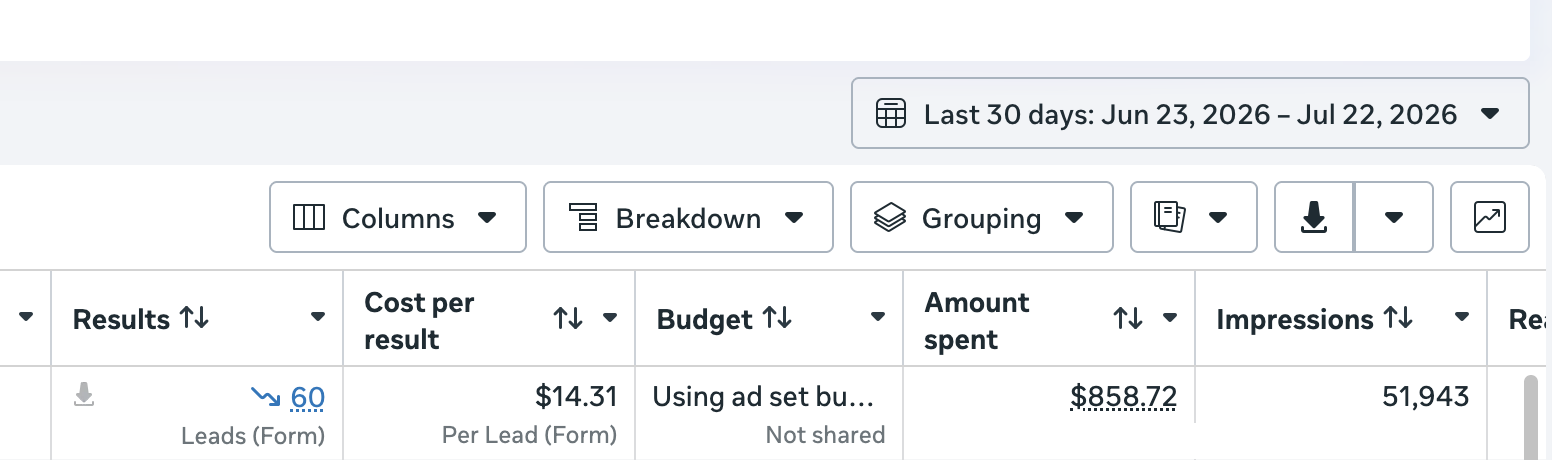Open the Grouping dropdown

coord(982,217)
